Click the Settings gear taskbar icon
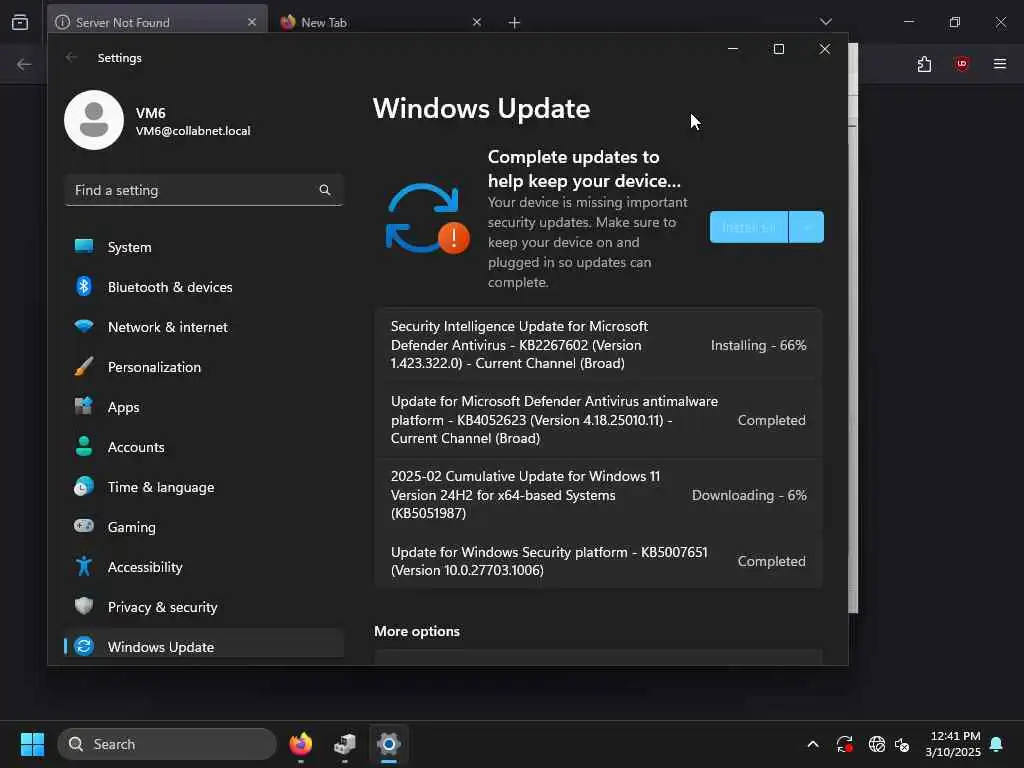Image resolution: width=1024 pixels, height=768 pixels. pos(389,744)
